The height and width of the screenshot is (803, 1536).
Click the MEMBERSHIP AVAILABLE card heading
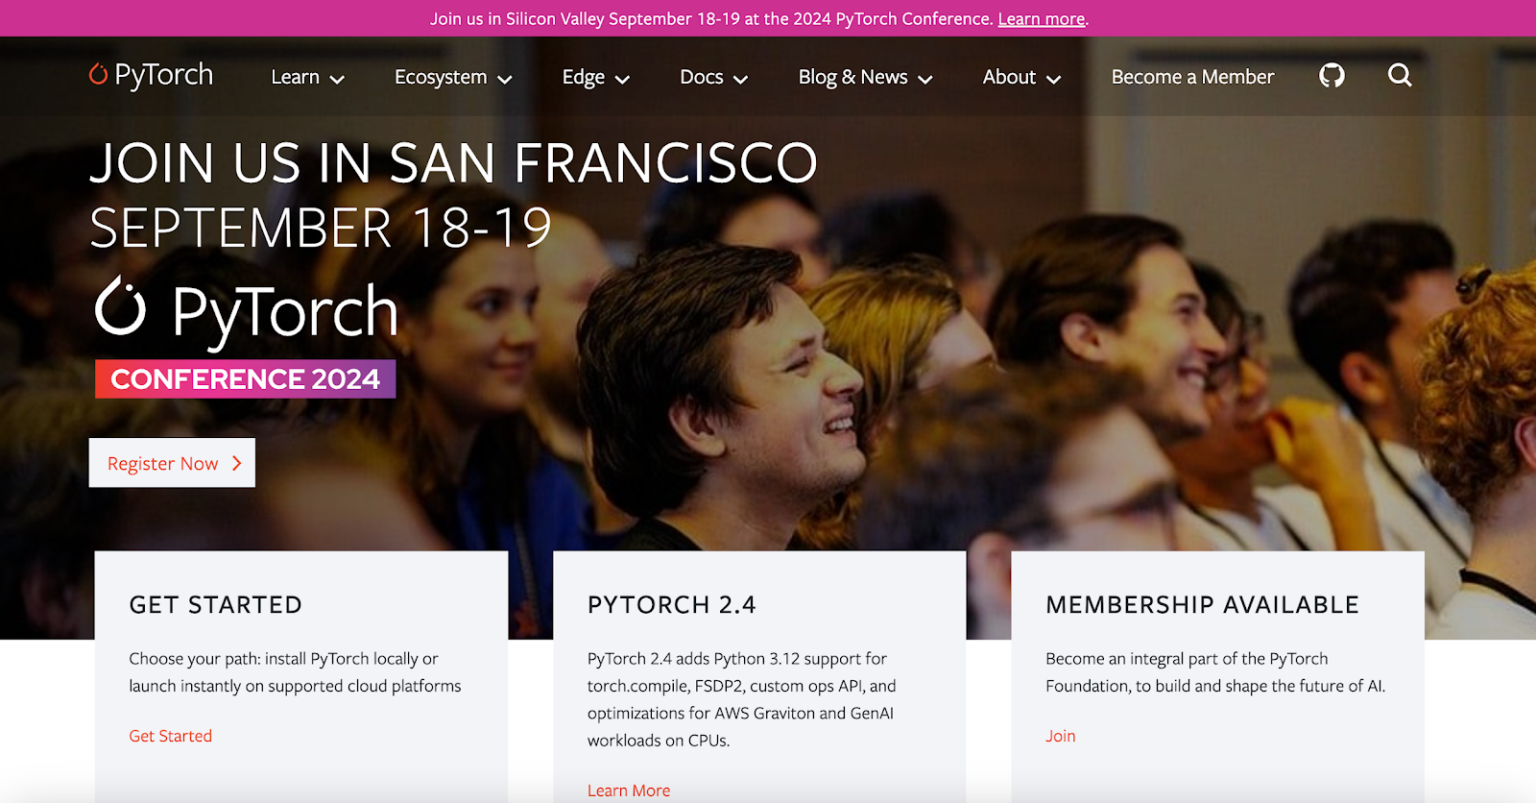pyautogui.click(x=1202, y=604)
